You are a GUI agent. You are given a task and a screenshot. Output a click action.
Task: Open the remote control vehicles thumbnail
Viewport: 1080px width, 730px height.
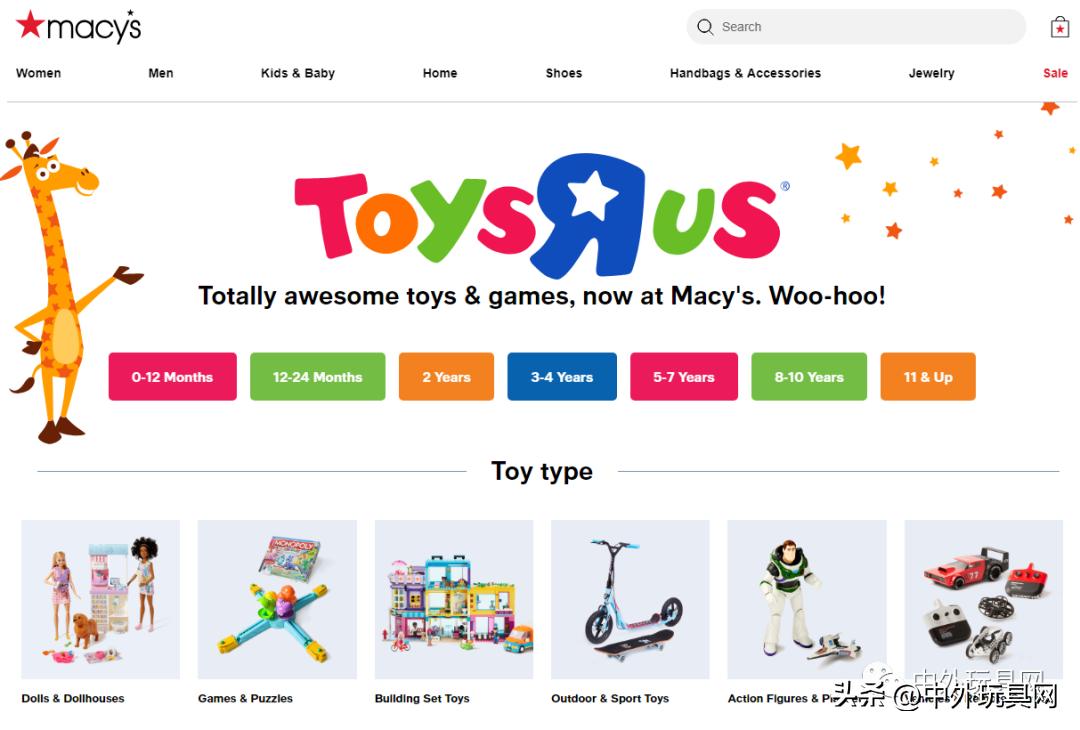[984, 599]
